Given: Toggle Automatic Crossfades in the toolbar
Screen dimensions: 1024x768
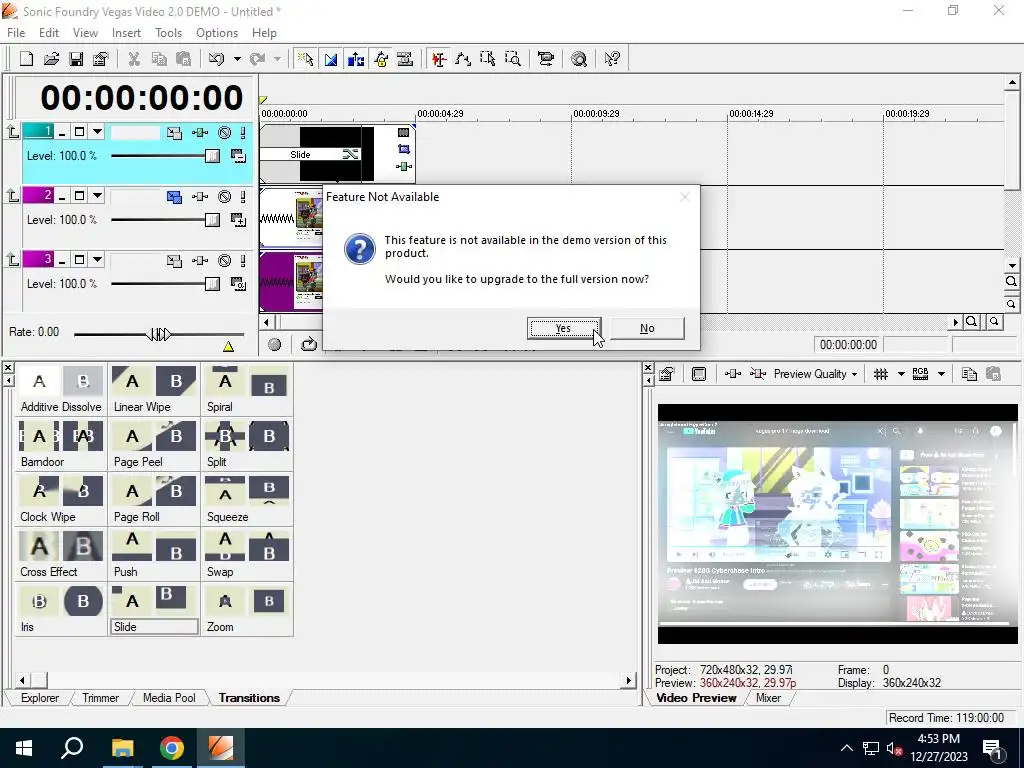Looking at the screenshot, I should coord(331,59).
